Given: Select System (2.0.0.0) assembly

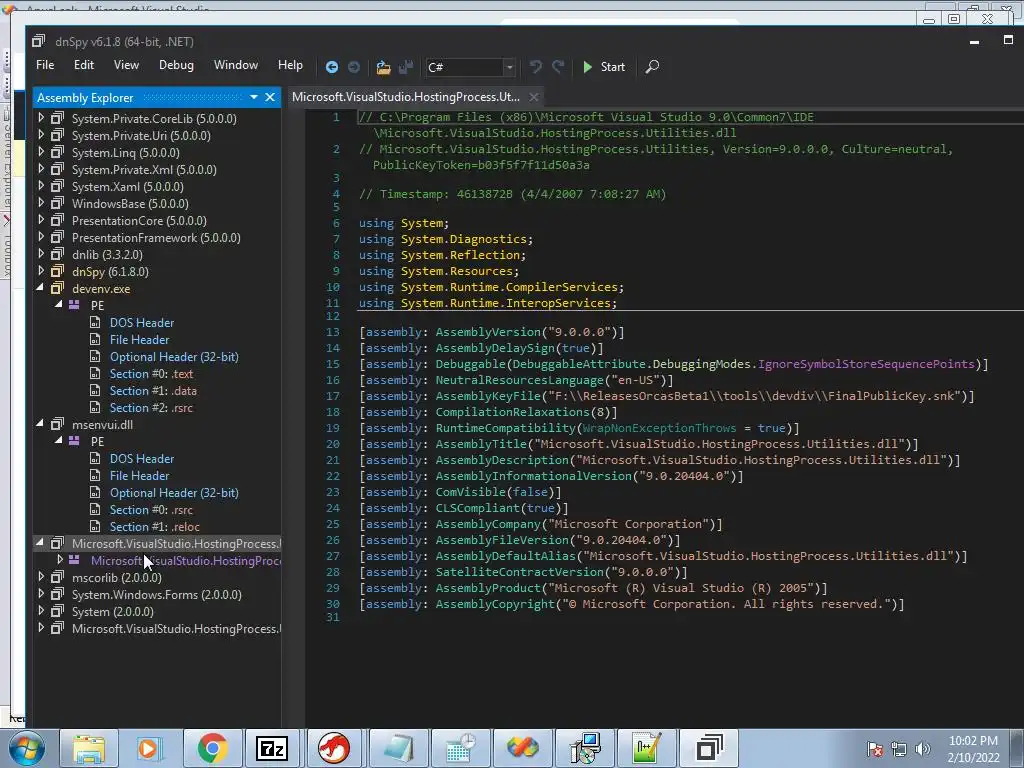Looking at the screenshot, I should [x=112, y=612].
